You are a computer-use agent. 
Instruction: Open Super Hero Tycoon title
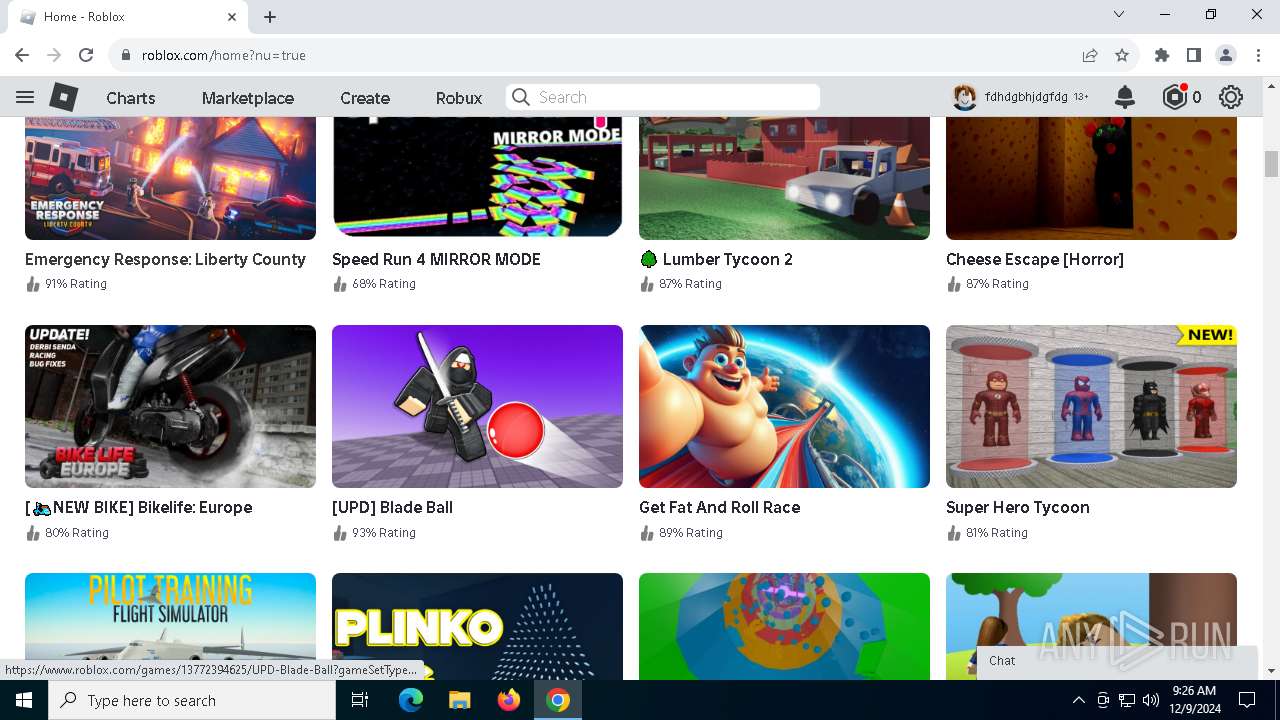(x=1018, y=507)
